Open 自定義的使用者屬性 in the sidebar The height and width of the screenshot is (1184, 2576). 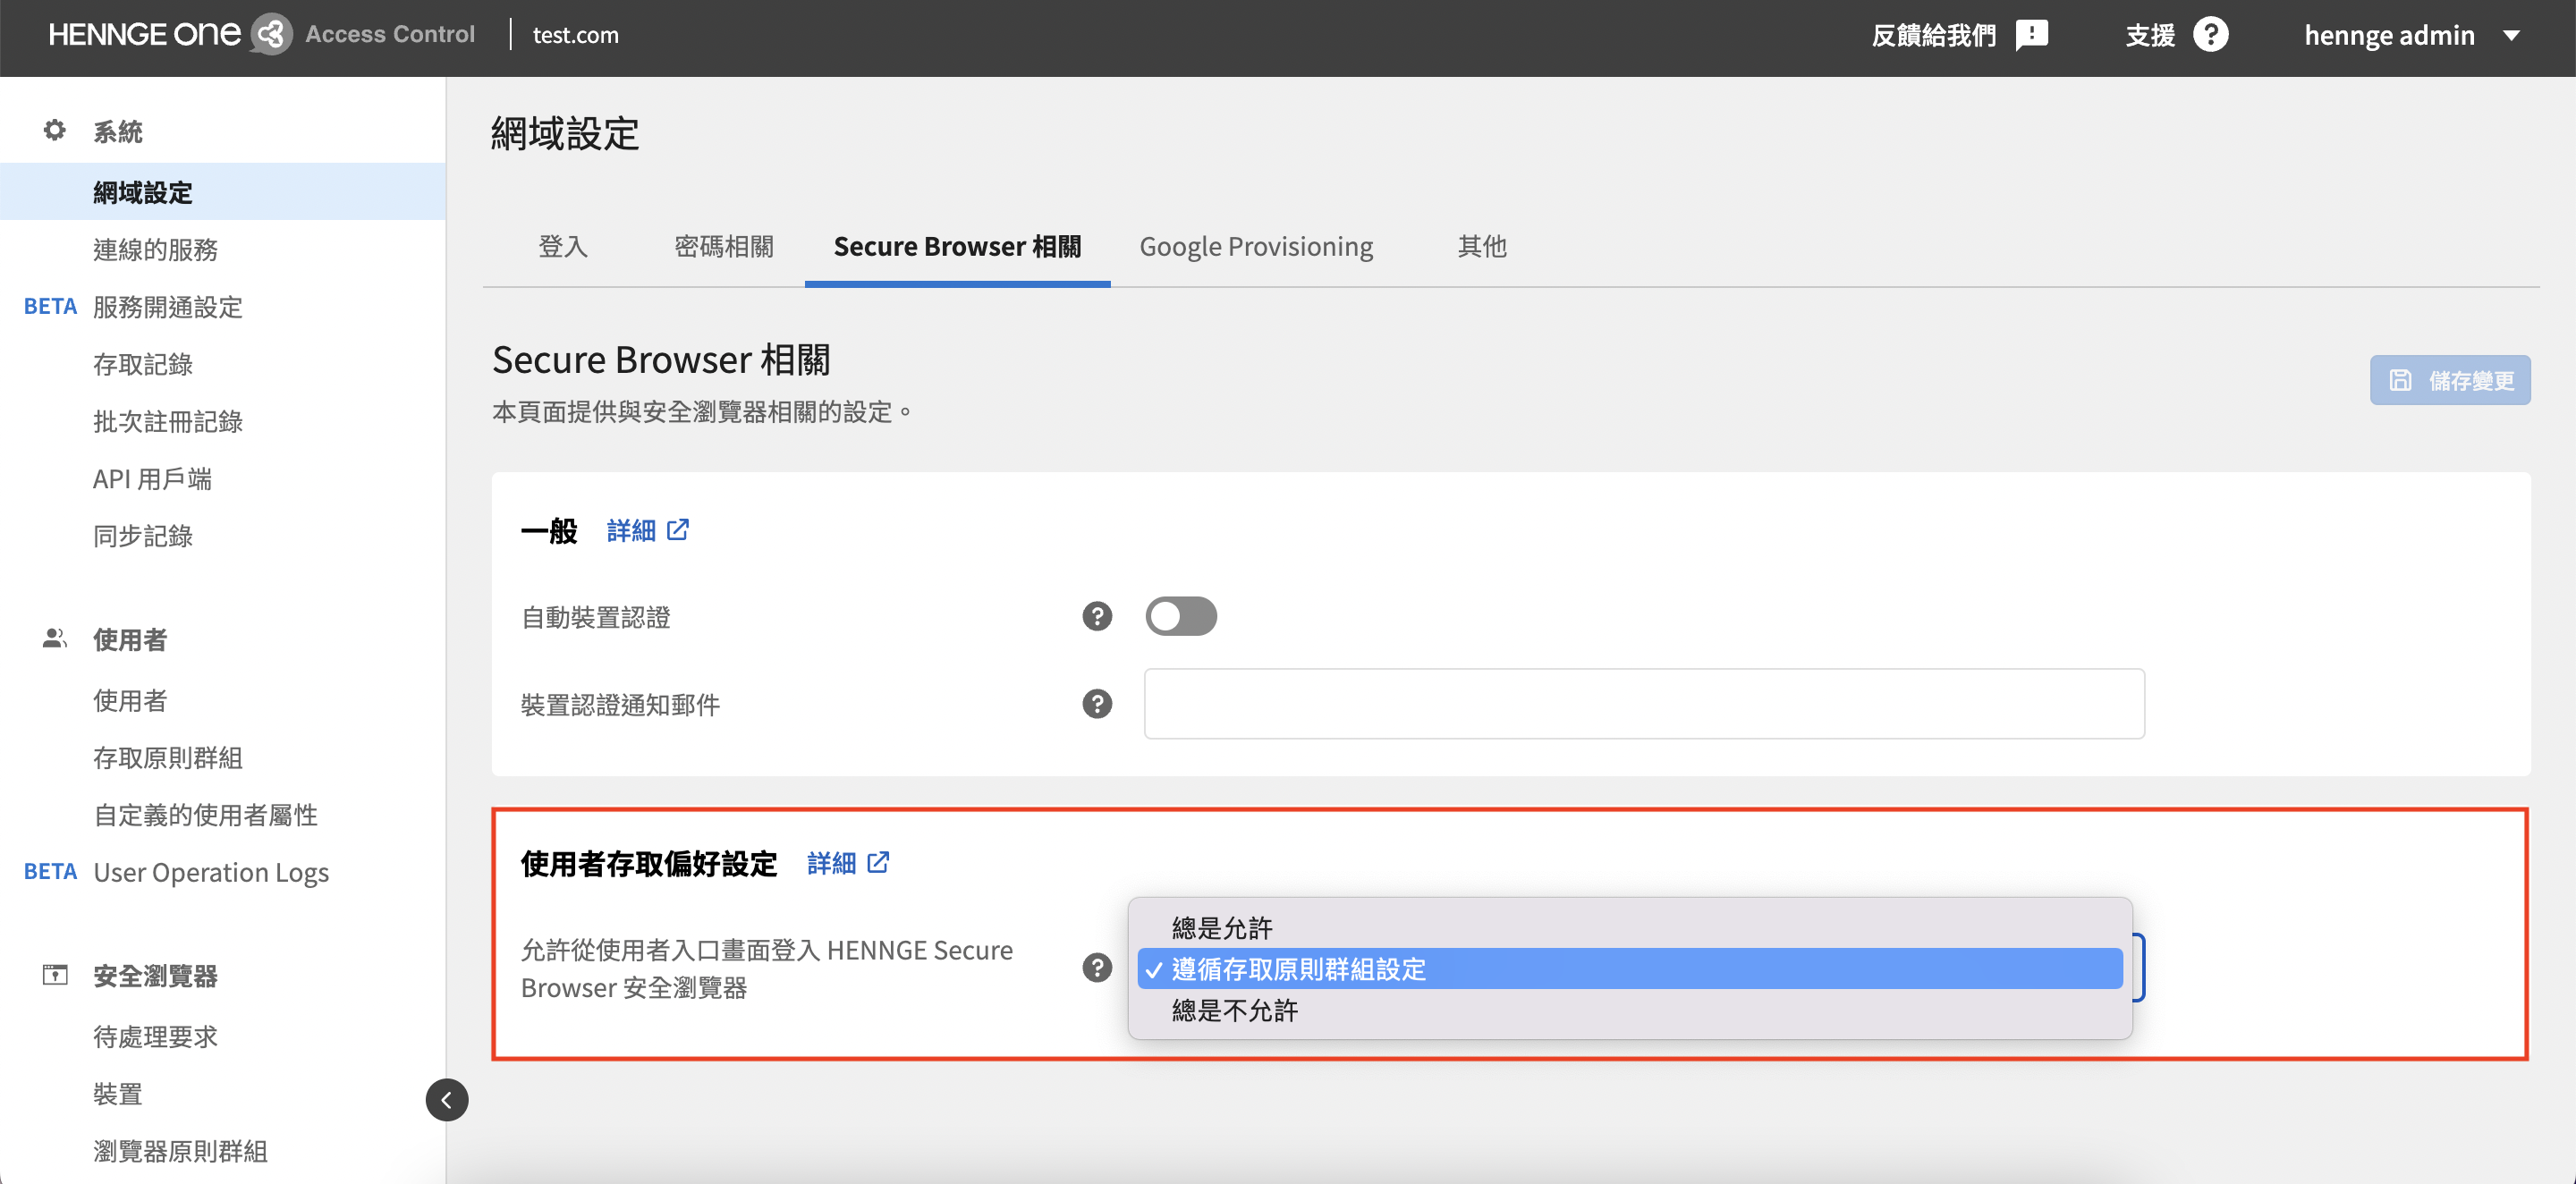[206, 815]
